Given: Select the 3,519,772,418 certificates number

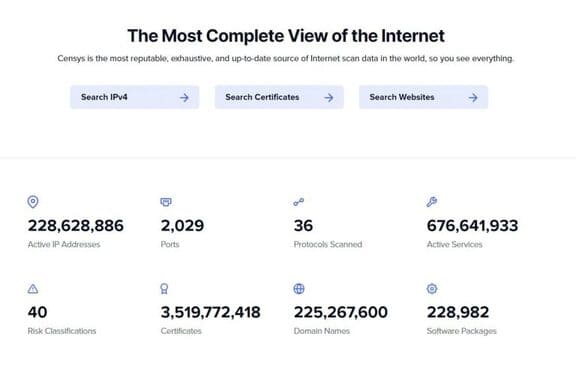Looking at the screenshot, I should pos(210,312).
